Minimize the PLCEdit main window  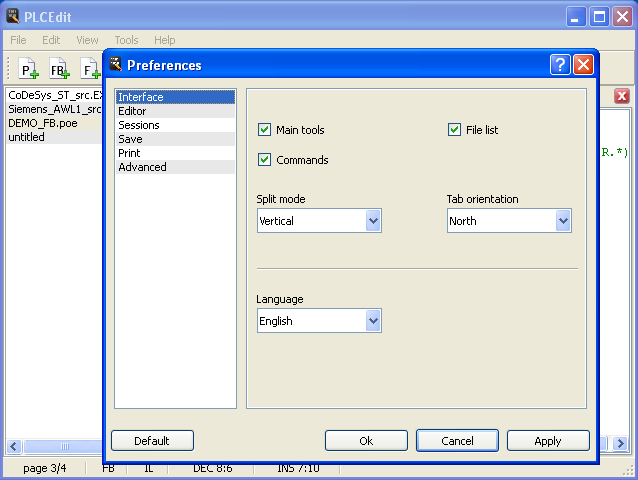(575, 17)
